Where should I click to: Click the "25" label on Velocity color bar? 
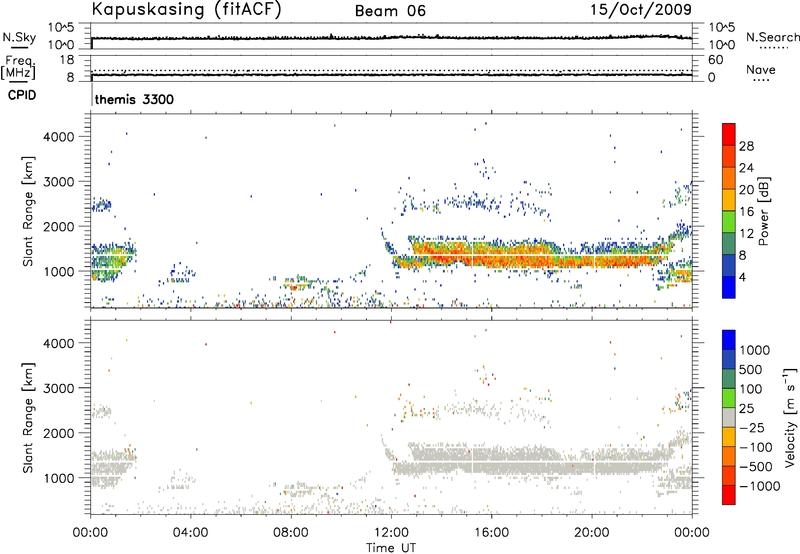click(746, 409)
